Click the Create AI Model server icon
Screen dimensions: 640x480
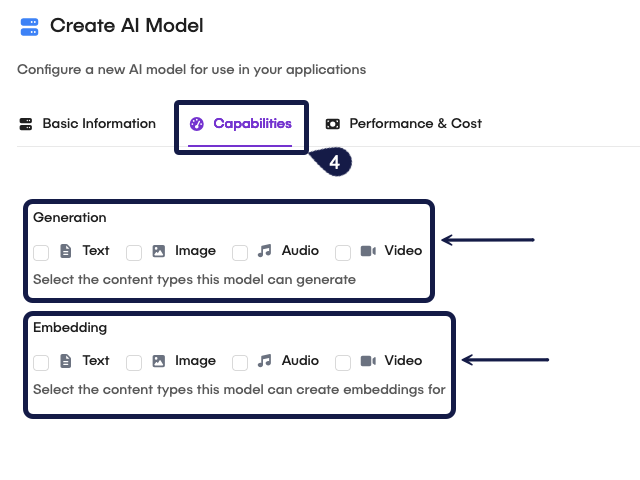click(x=29, y=26)
